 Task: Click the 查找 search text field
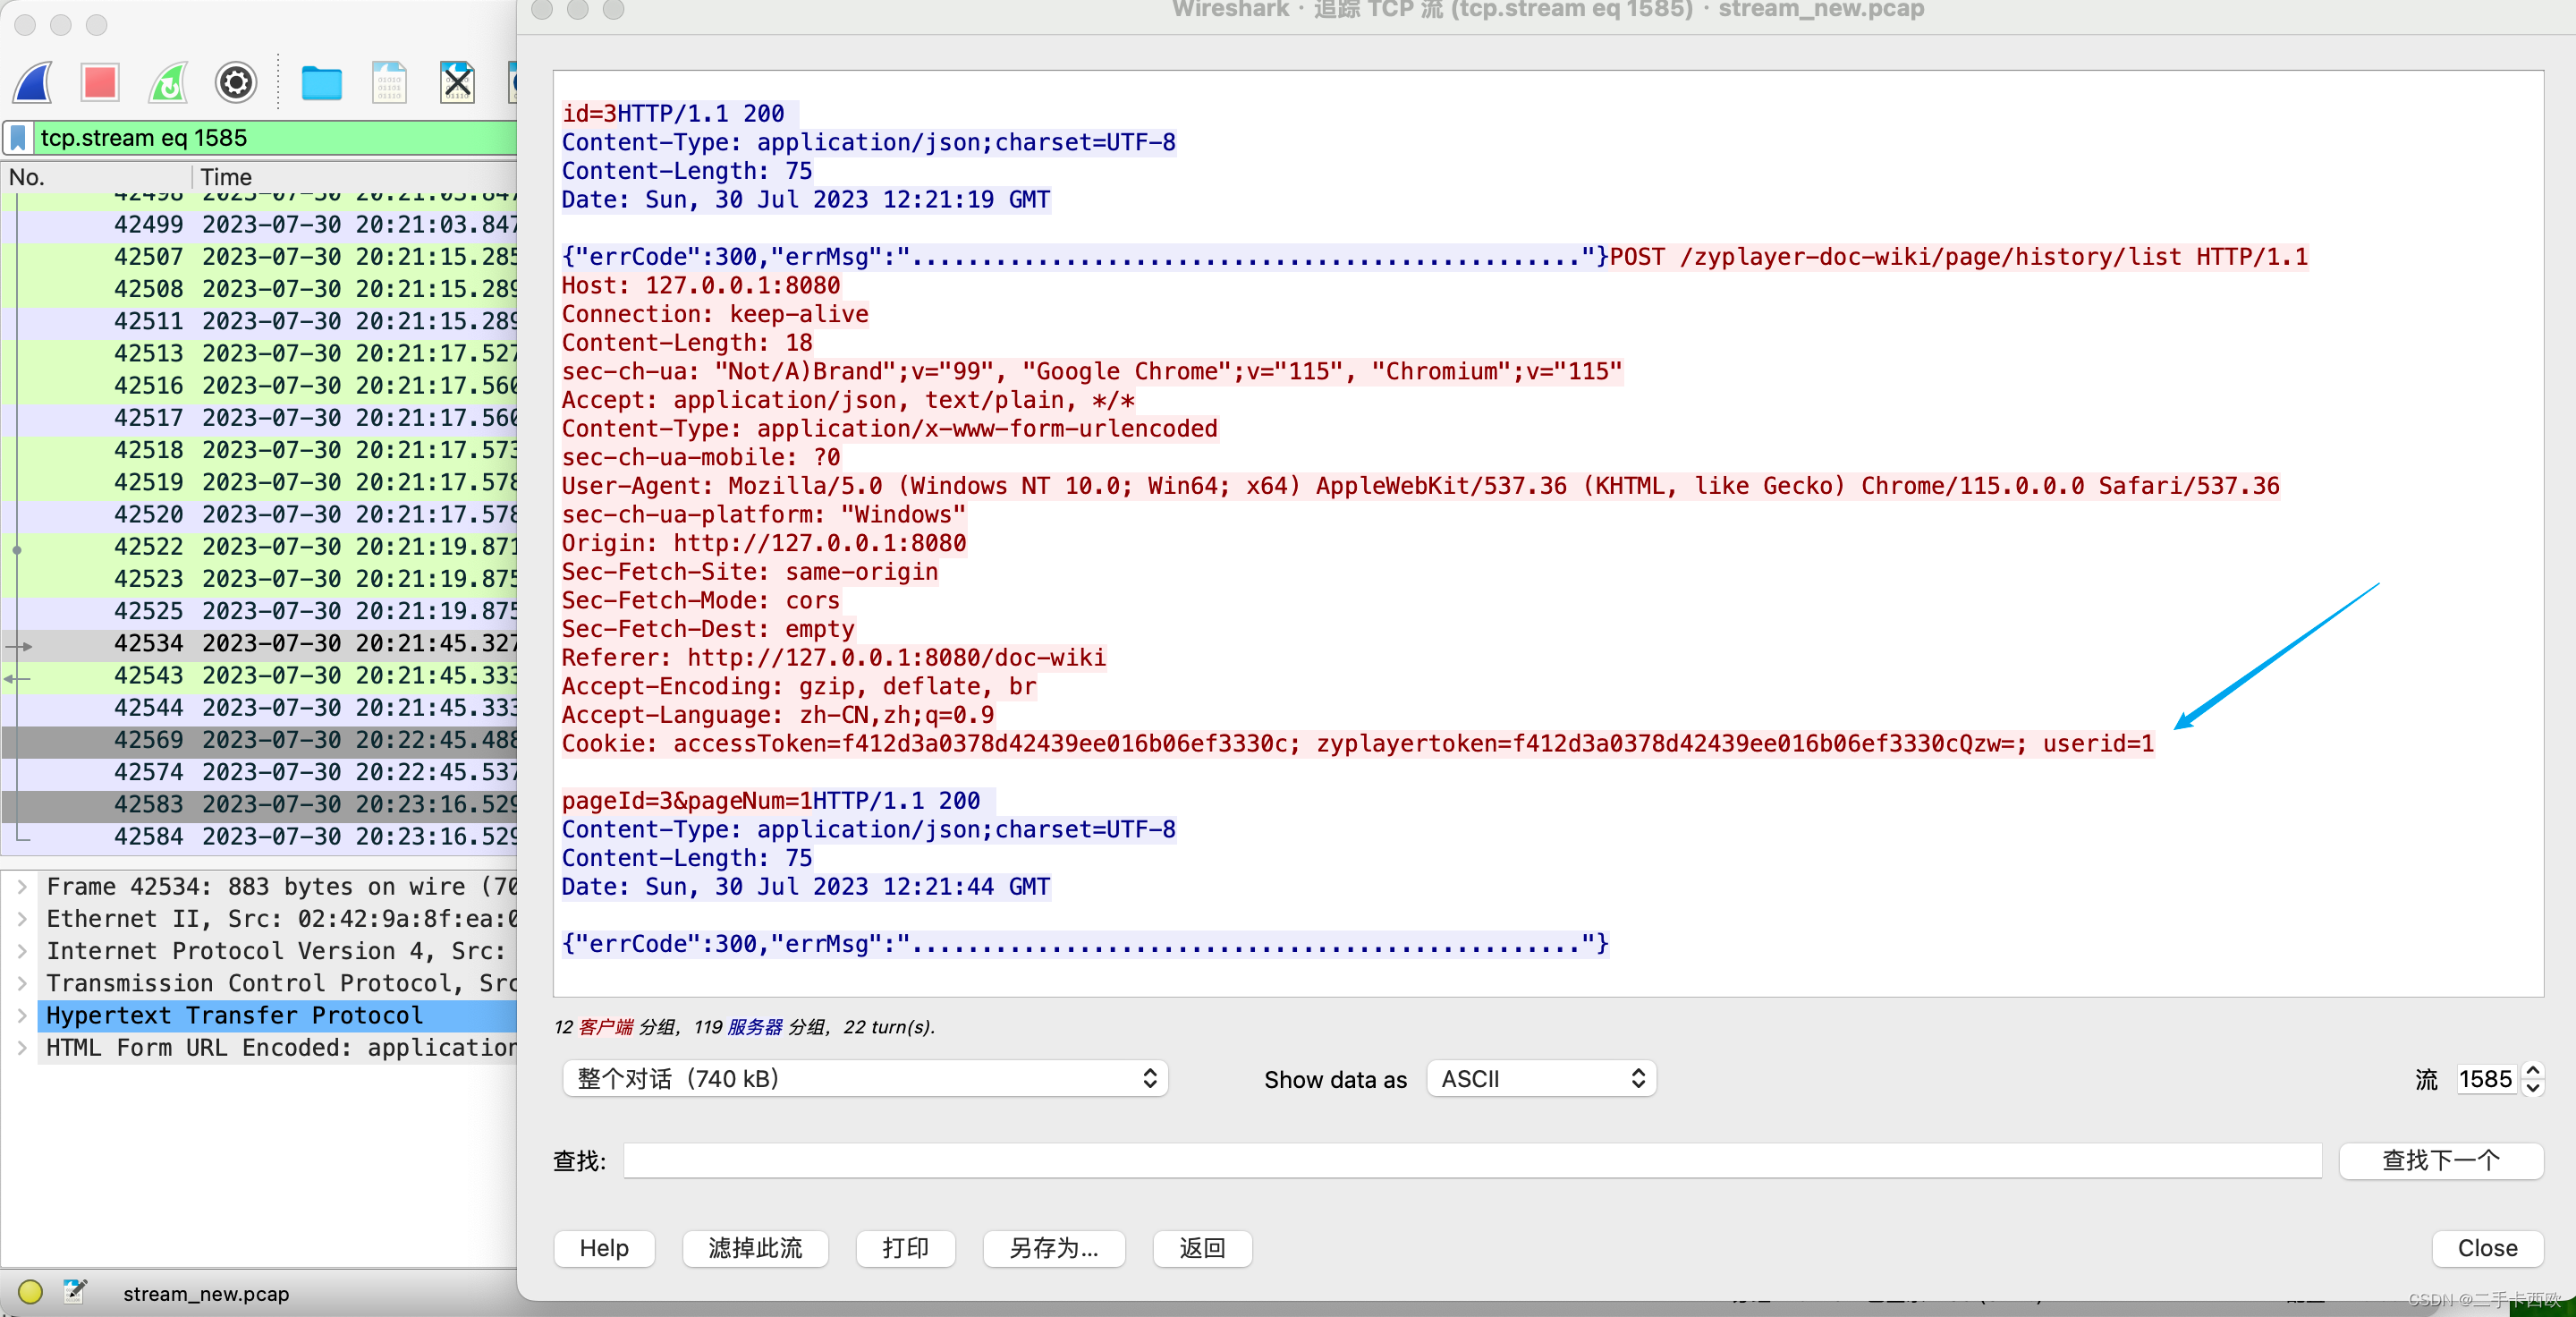pos(1471,1161)
